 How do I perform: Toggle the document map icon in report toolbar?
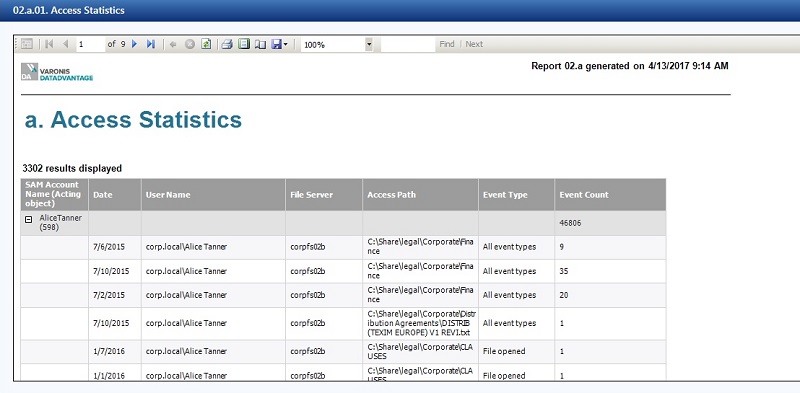[x=27, y=44]
